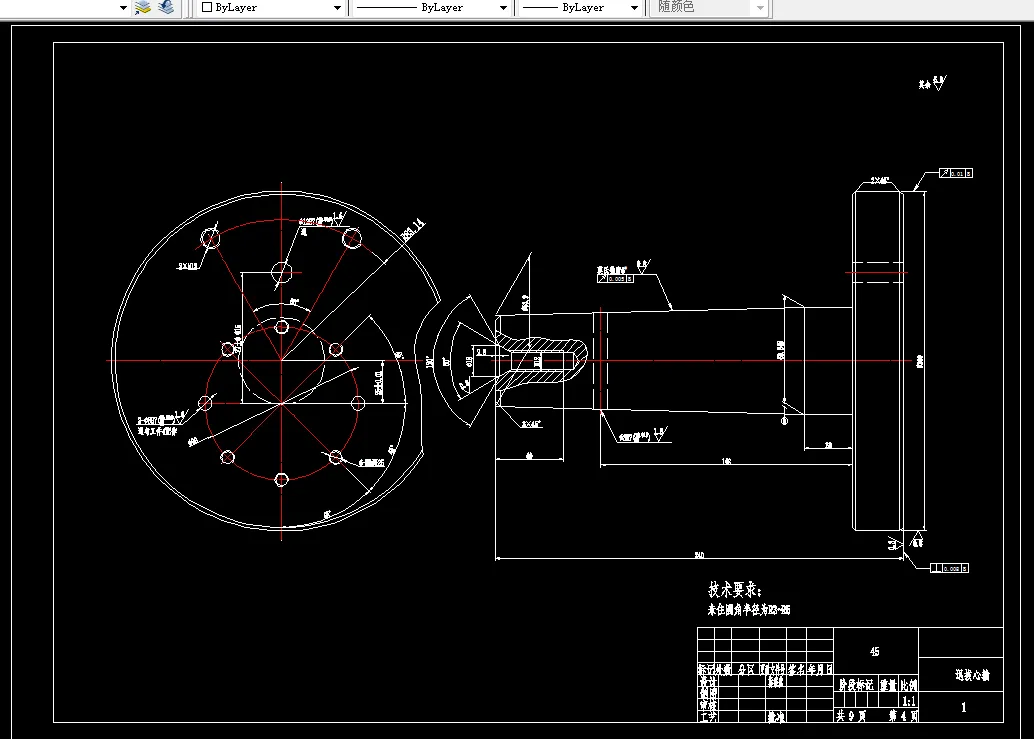The height and width of the screenshot is (739, 1034).
Task: Select the 0.01 B tolerance frame
Action: click(x=956, y=173)
